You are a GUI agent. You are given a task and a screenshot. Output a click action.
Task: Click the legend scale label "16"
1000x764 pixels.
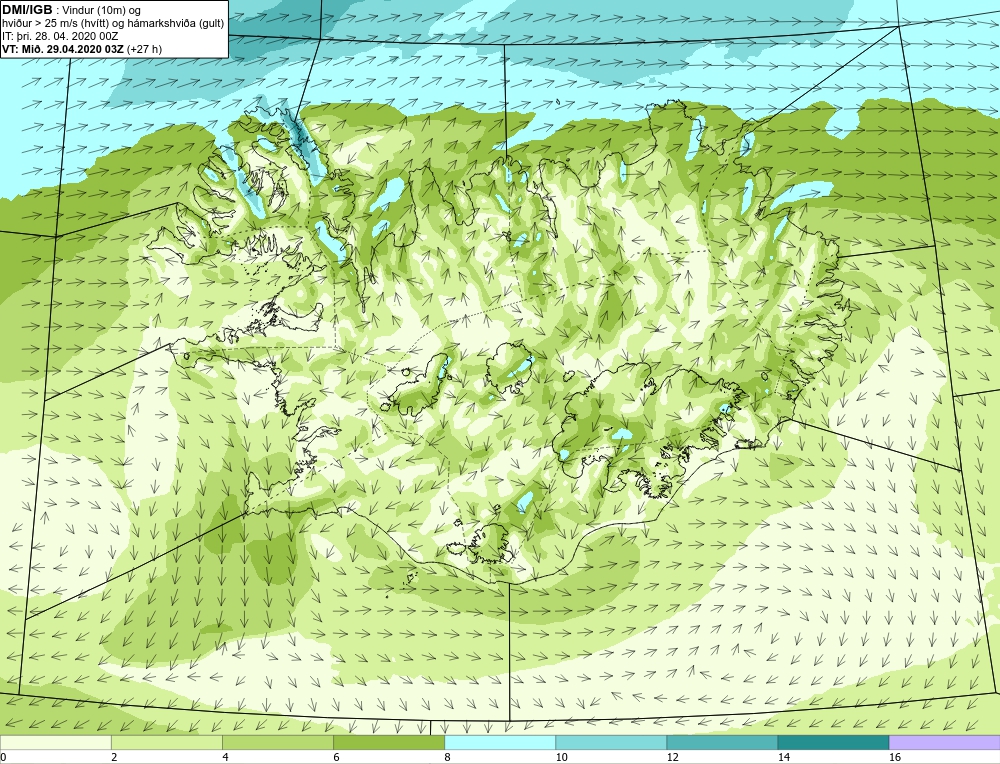click(895, 757)
